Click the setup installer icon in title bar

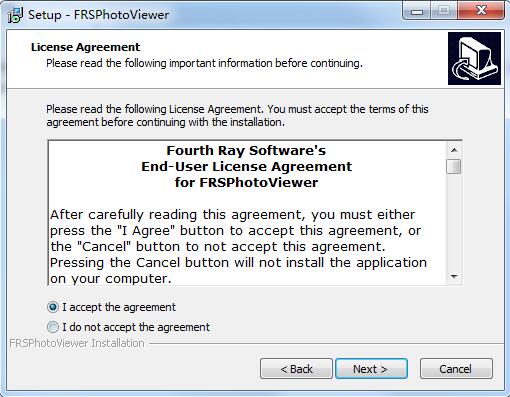point(15,15)
